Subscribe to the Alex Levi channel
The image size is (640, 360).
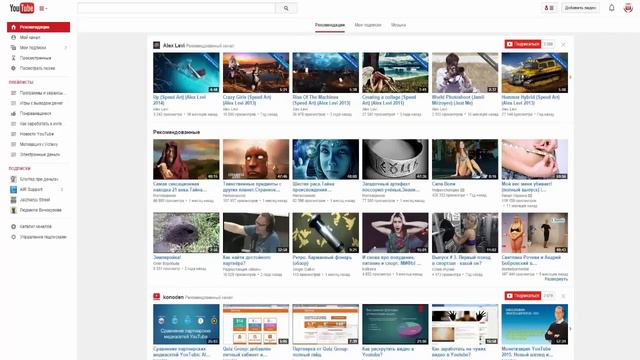(522, 44)
